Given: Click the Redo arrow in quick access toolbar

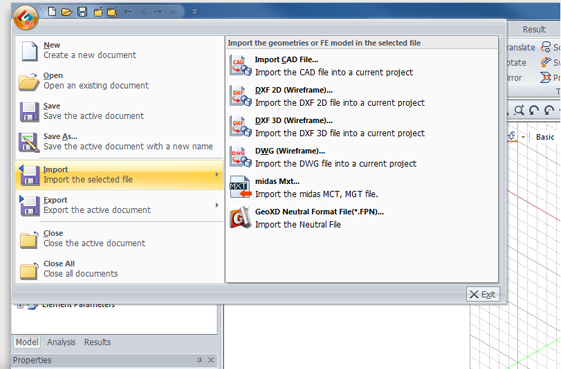Looking at the screenshot, I should [x=158, y=12].
